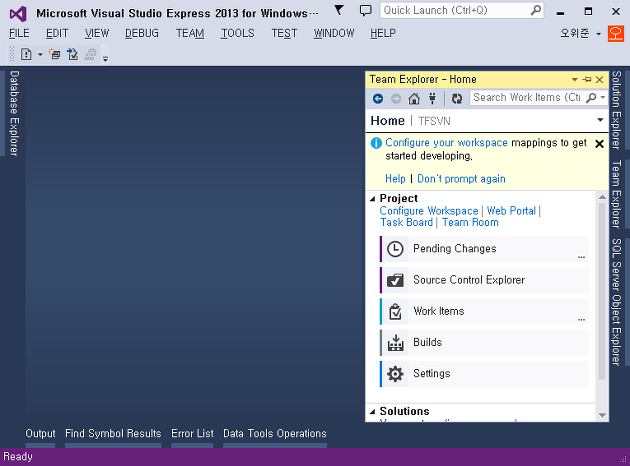This screenshot has width=630, height=466.
Task: Click the grayed-out print toolbar icon
Action: (91, 54)
